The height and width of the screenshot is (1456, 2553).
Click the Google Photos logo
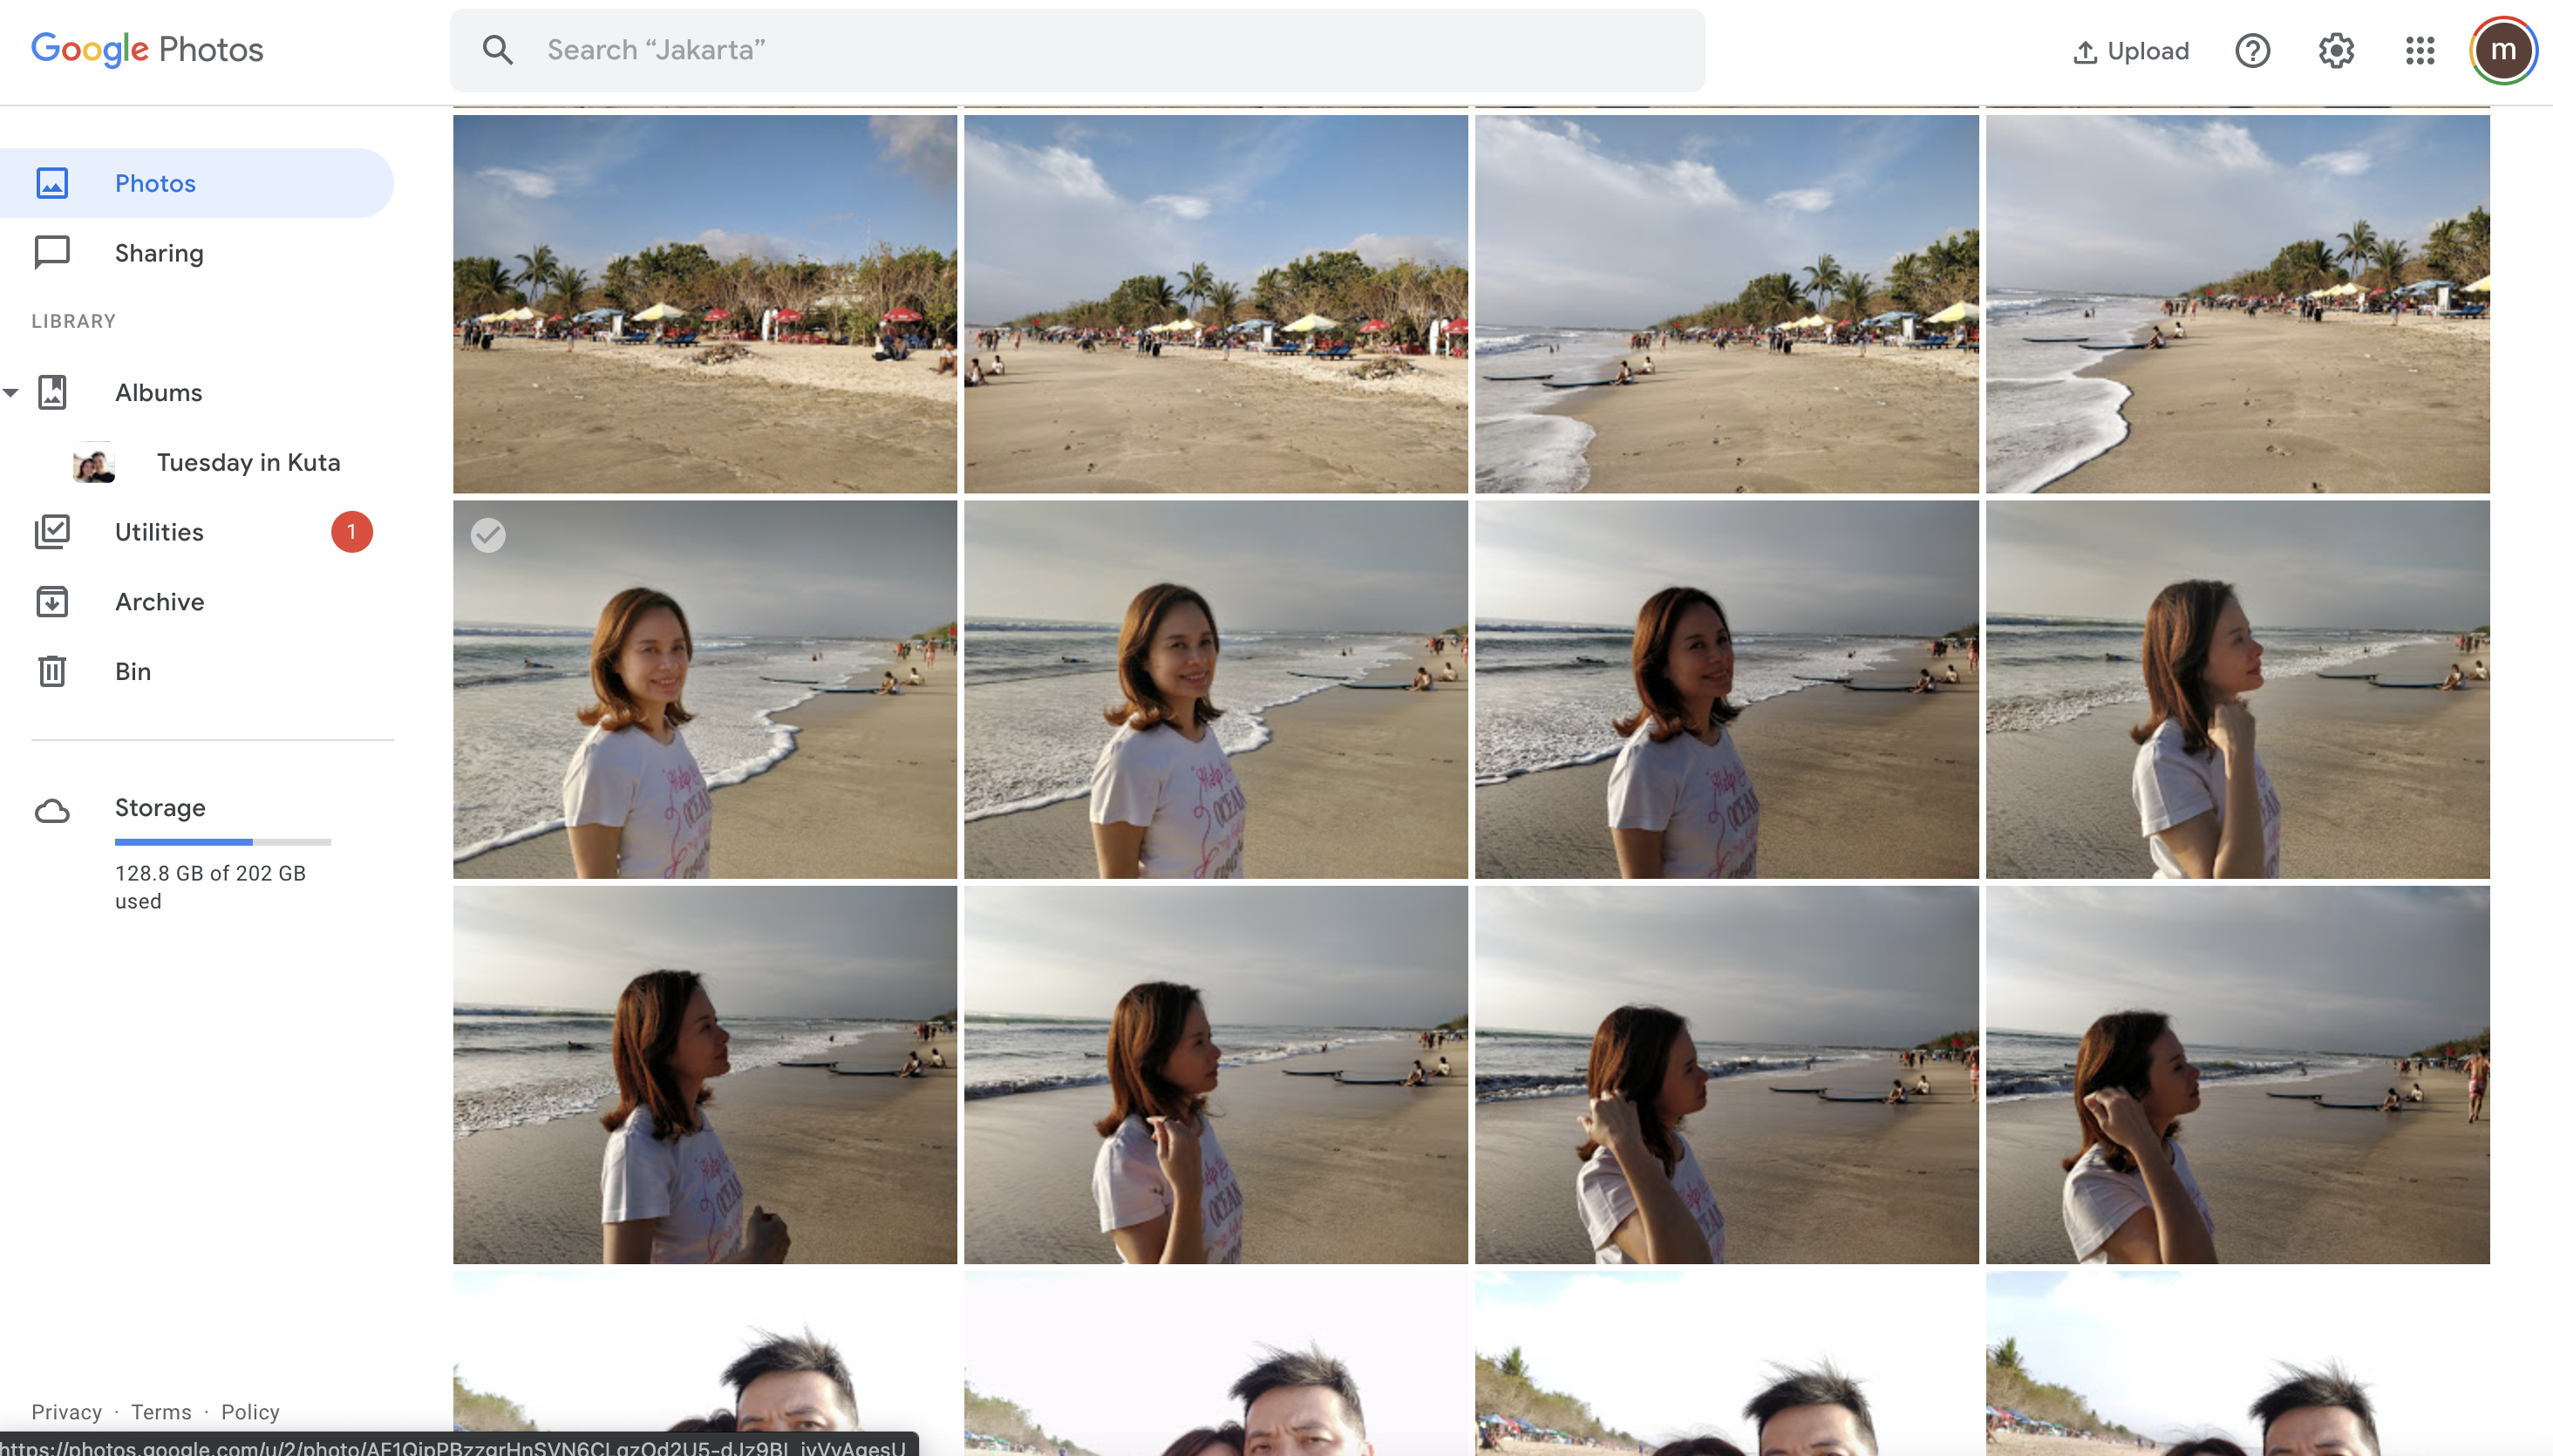(x=147, y=49)
